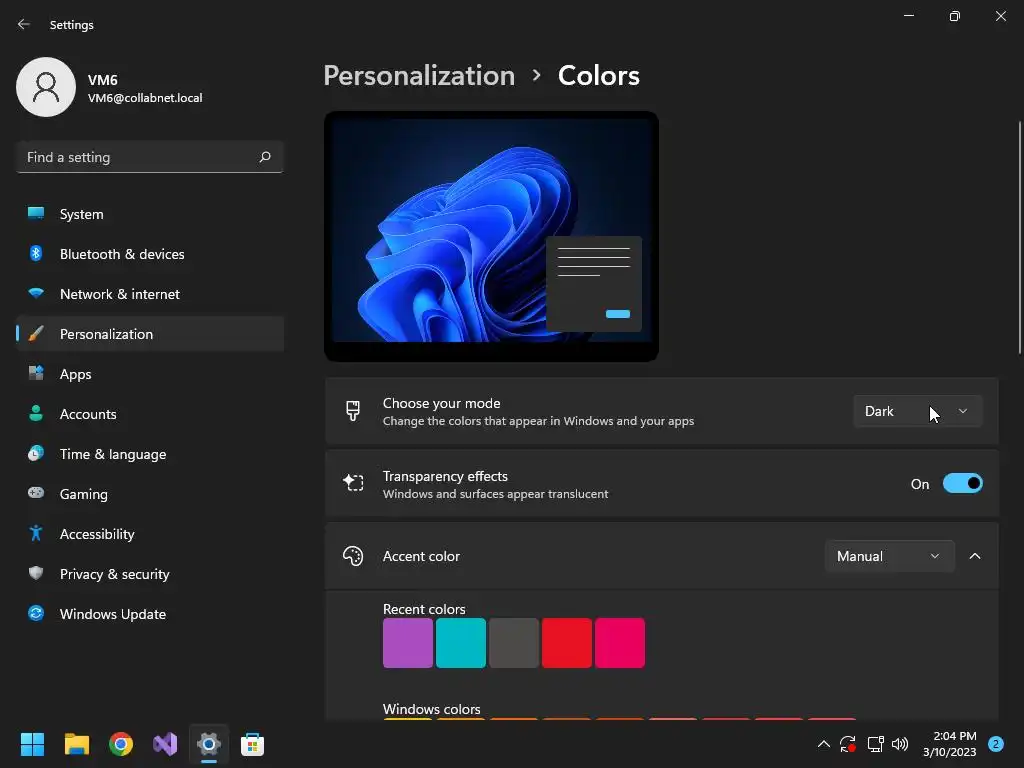The width and height of the screenshot is (1024, 768).
Task: Click the desktop theme preview image
Action: (491, 236)
